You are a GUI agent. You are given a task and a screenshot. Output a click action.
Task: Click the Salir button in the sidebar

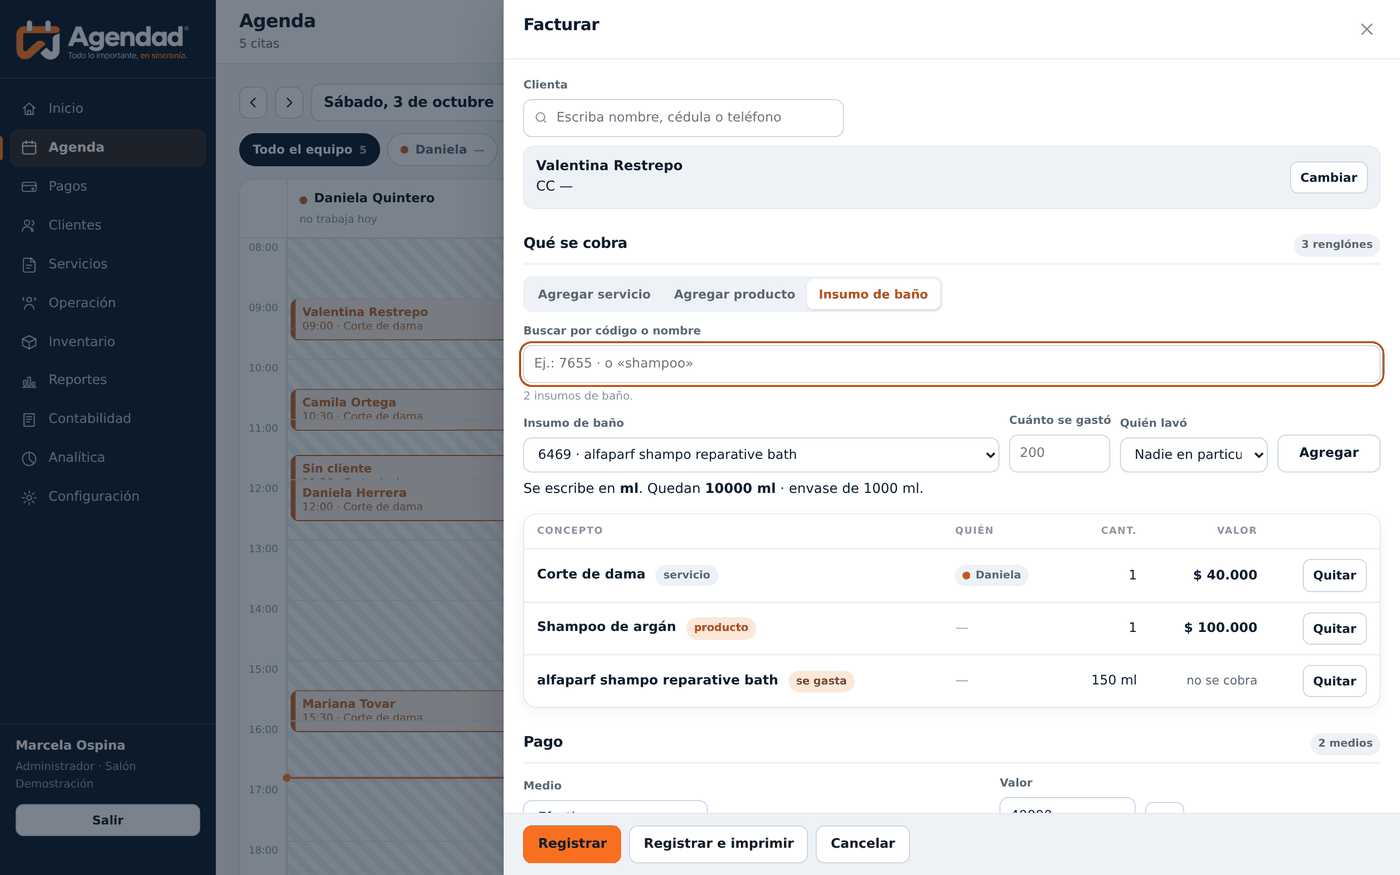click(108, 820)
